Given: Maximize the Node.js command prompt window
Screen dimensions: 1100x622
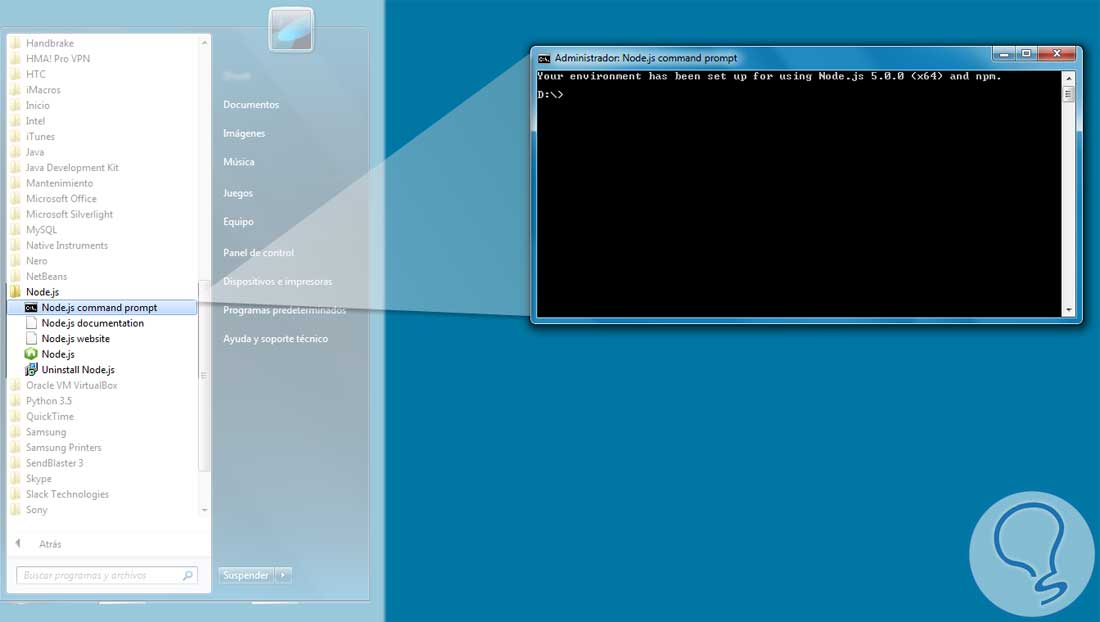Looking at the screenshot, I should [x=1026, y=54].
